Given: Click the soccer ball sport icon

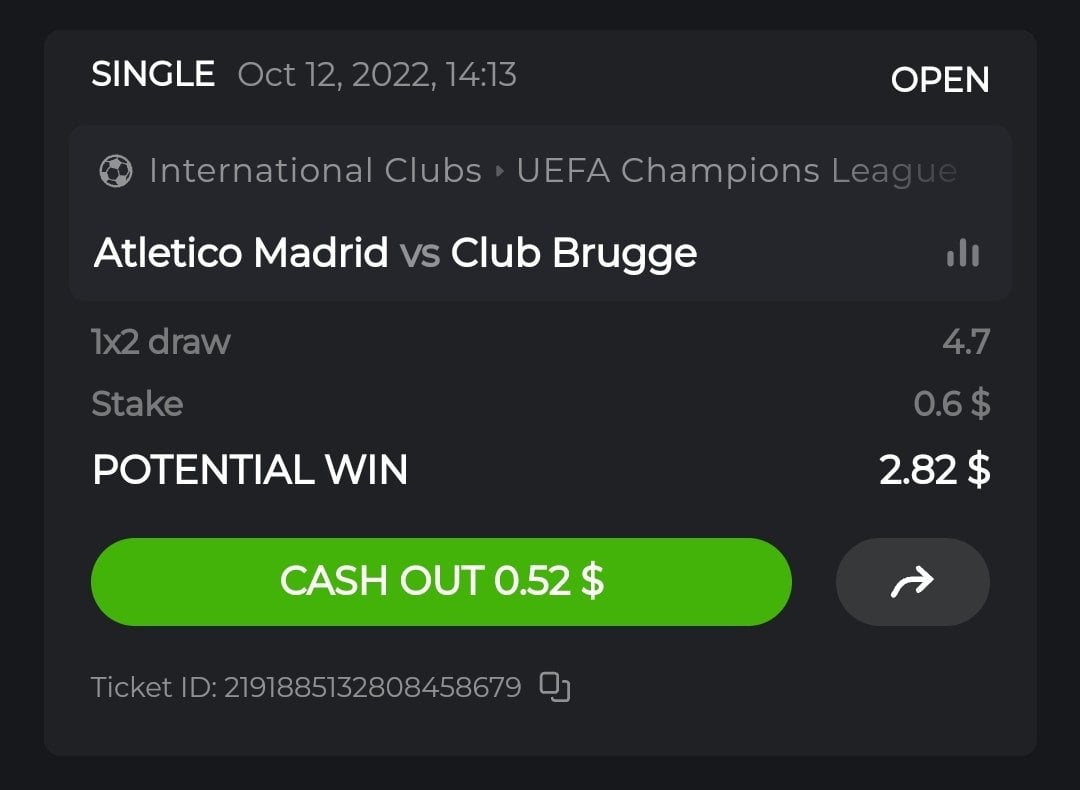Looking at the screenshot, I should tap(115, 172).
